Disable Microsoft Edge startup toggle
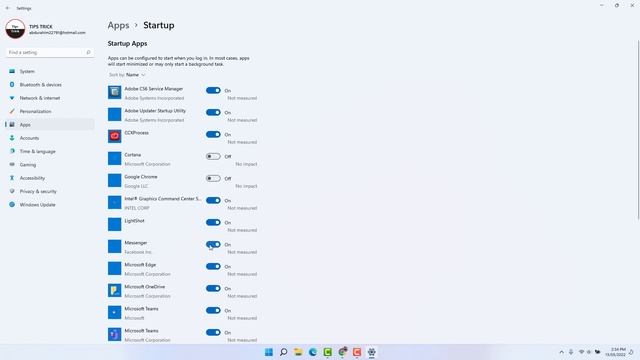The width and height of the screenshot is (640, 360). click(x=213, y=267)
